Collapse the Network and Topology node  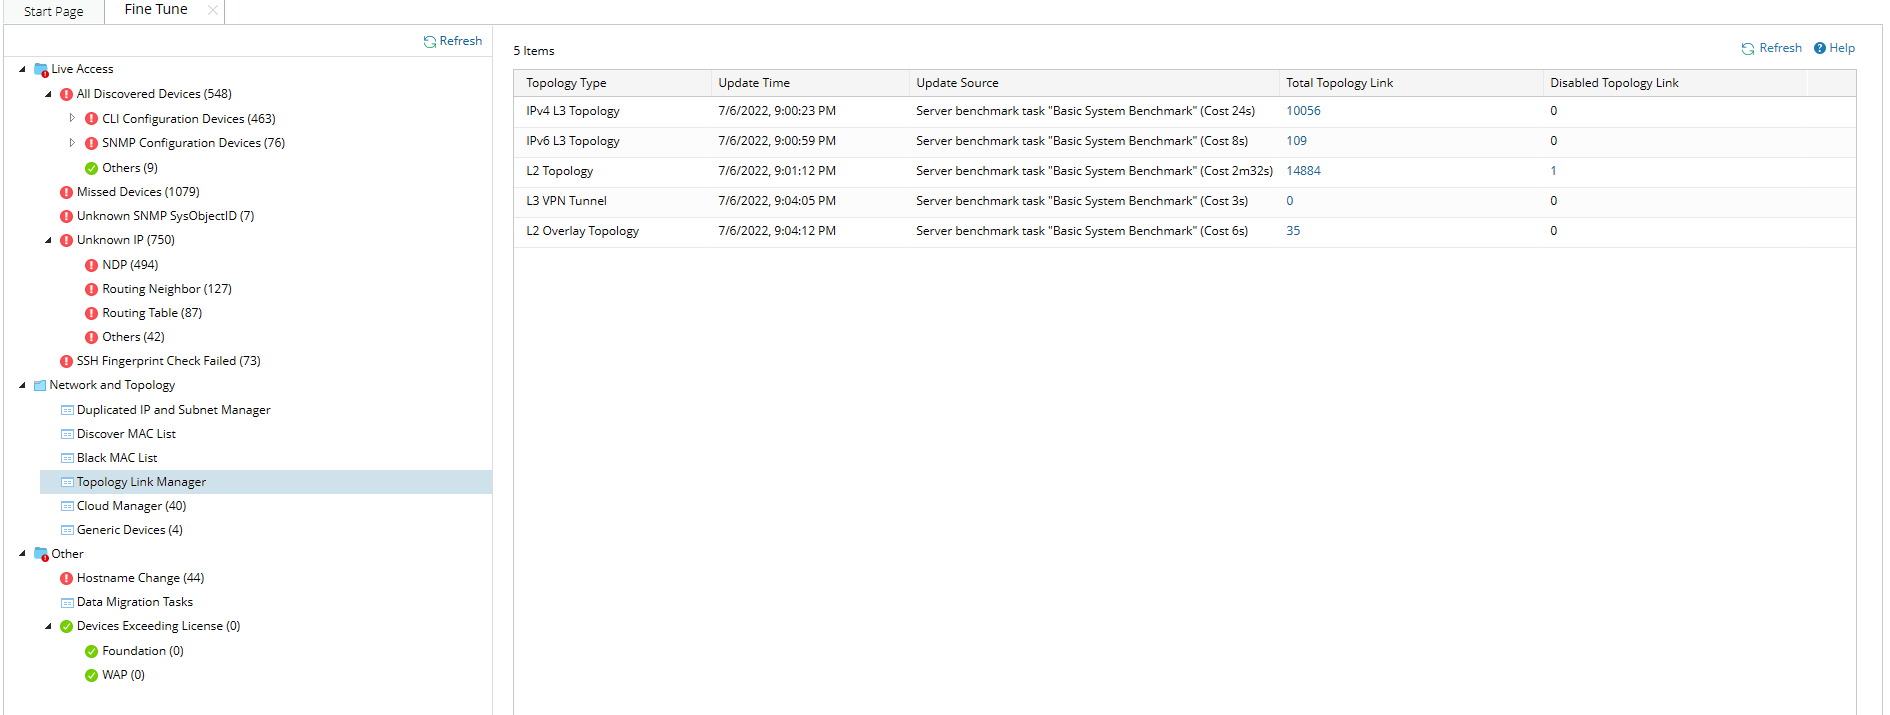pos(22,385)
